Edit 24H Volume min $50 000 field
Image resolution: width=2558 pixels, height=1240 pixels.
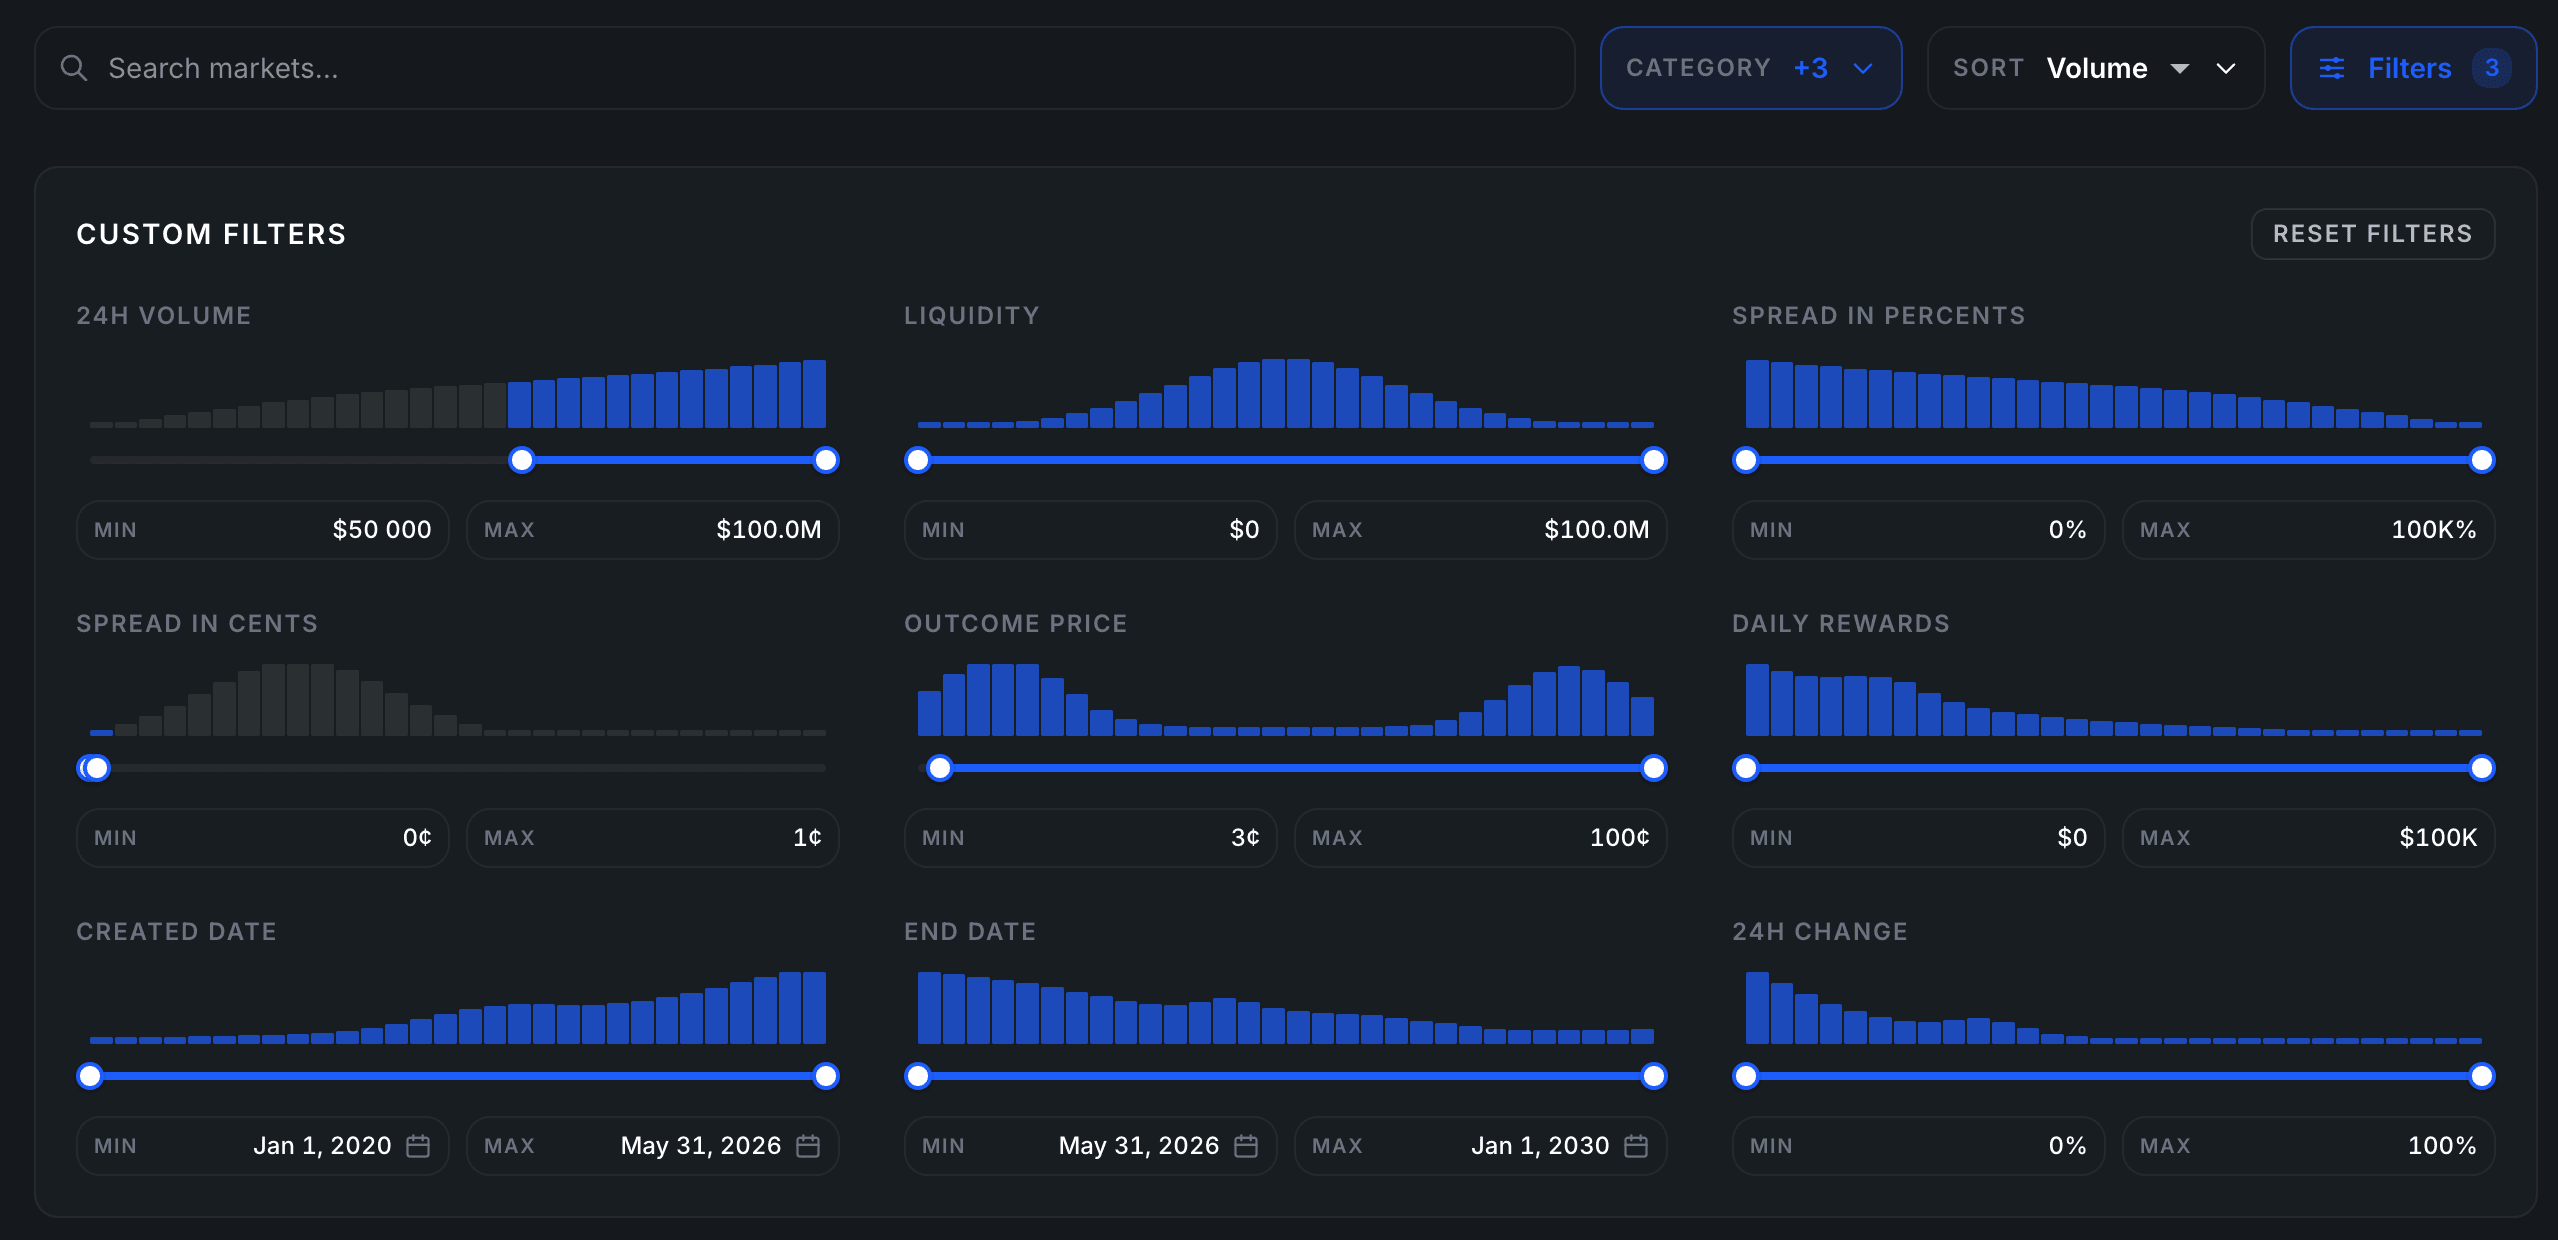pyautogui.click(x=263, y=530)
